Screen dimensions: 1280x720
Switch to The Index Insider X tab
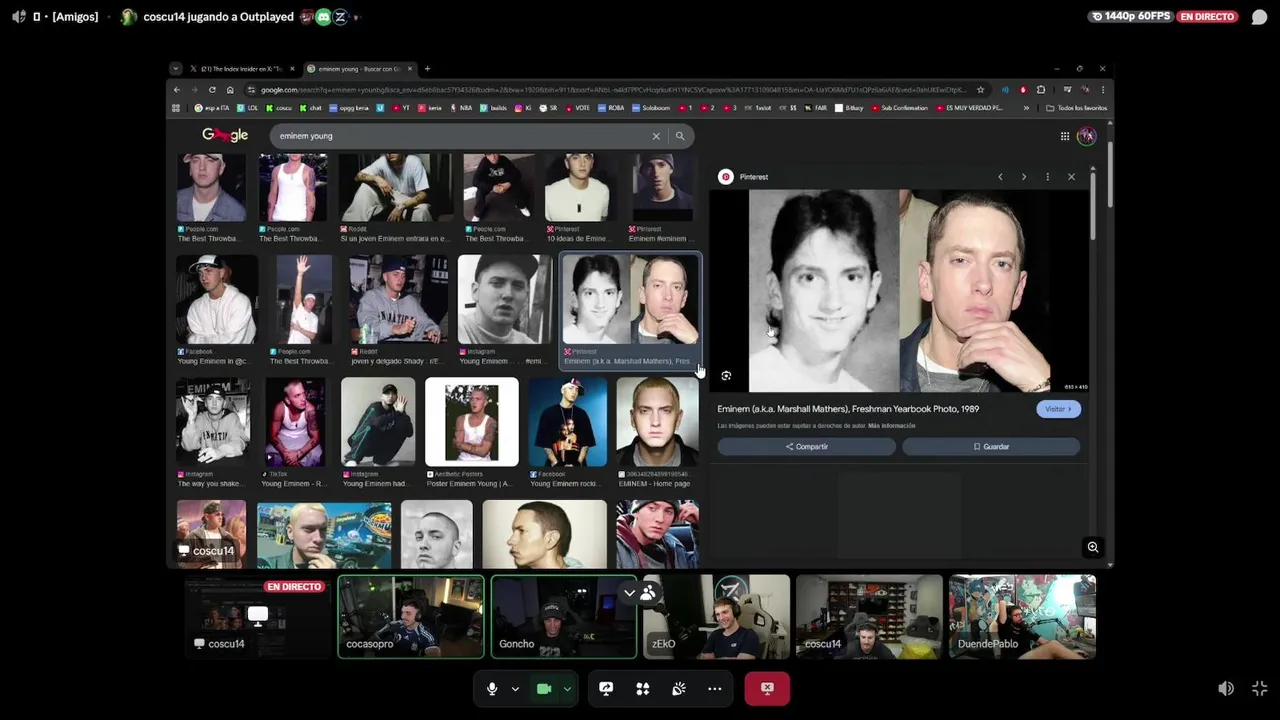pyautogui.click(x=241, y=69)
